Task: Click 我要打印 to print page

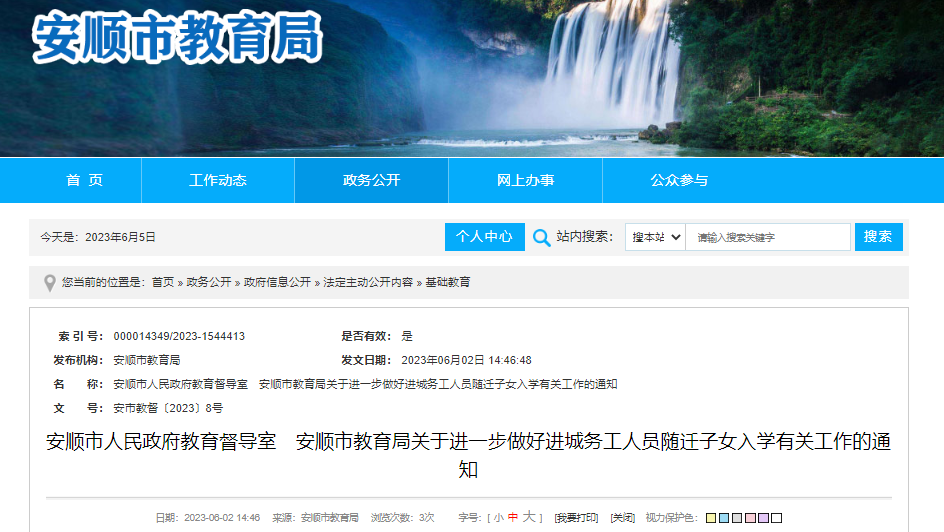Action: click(576, 518)
